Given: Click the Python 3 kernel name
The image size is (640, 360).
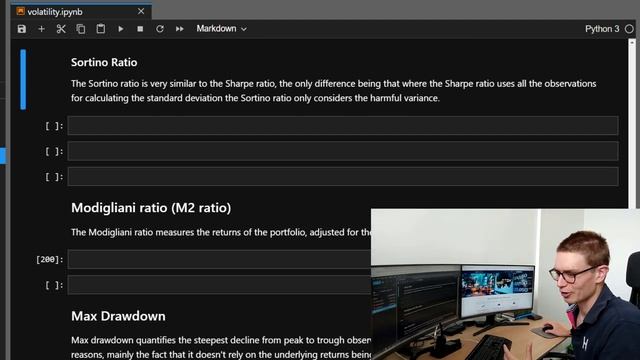Looking at the screenshot, I should click(602, 29).
